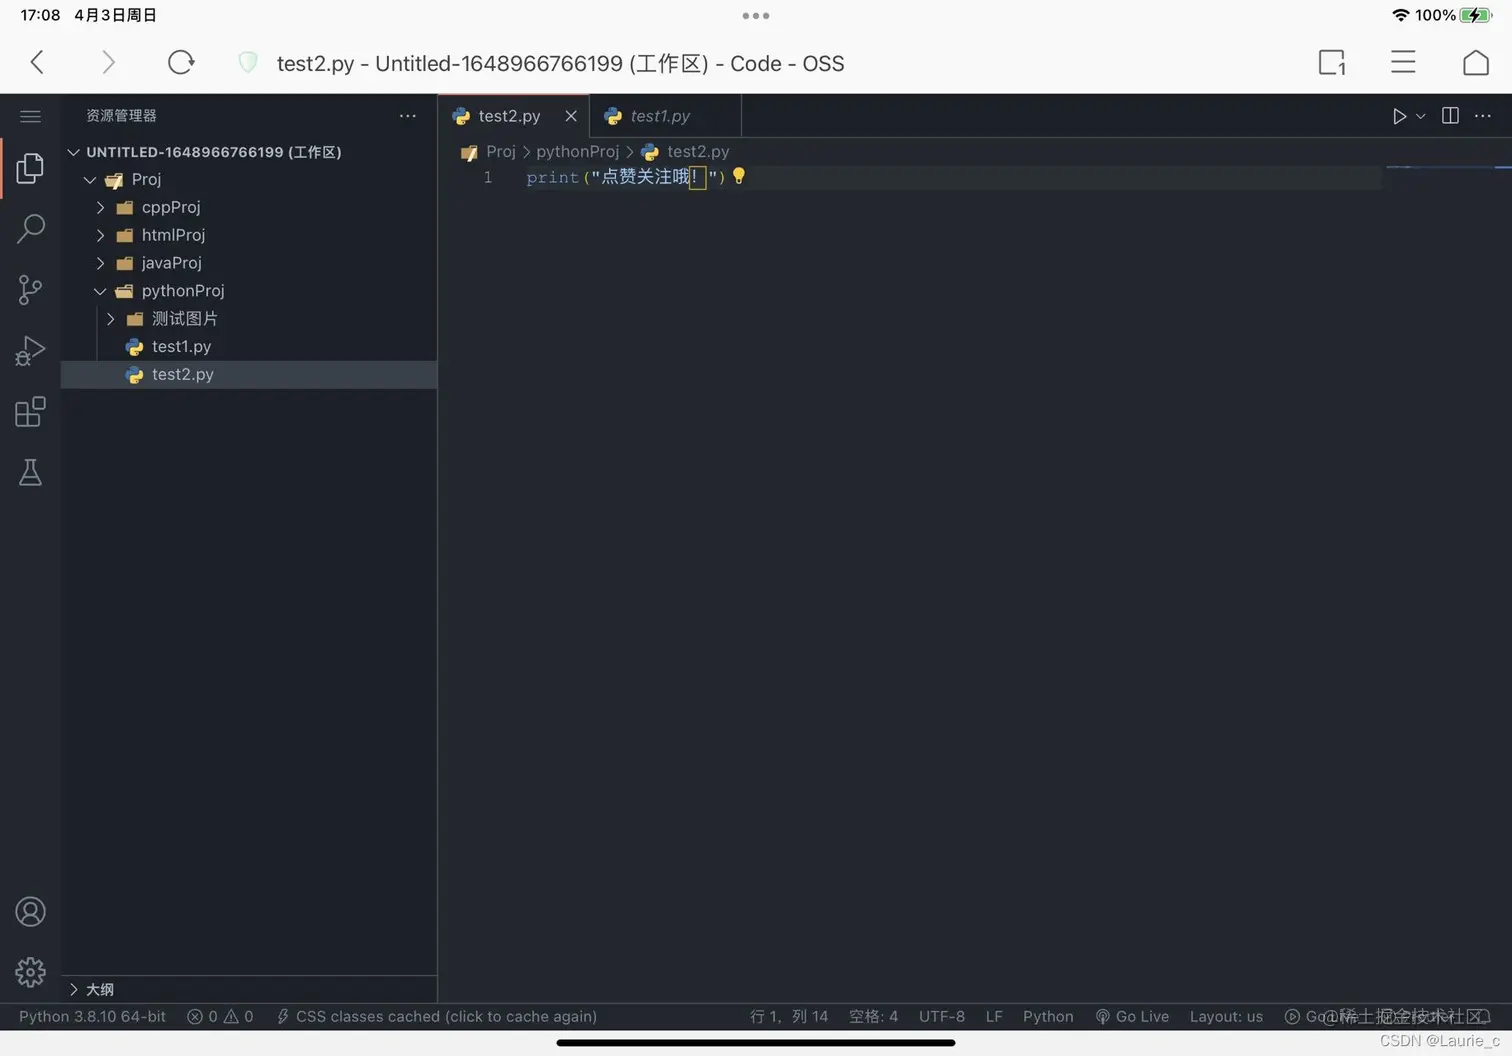The width and height of the screenshot is (1512, 1056).
Task: Run Python file with play button
Action: [x=1399, y=116]
